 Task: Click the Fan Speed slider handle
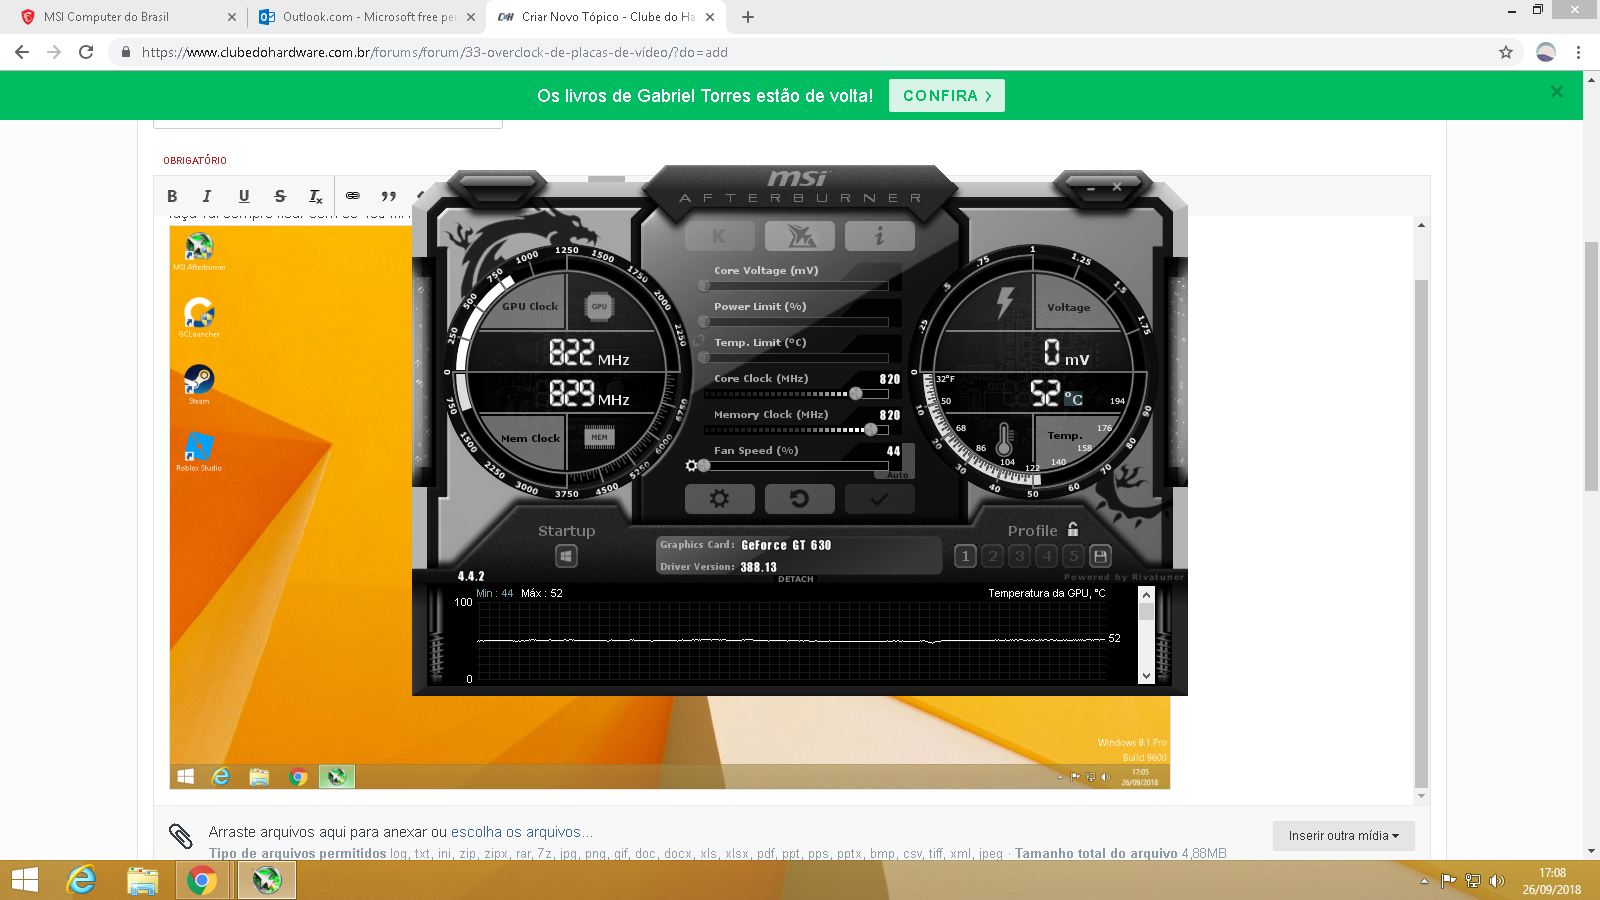click(x=704, y=466)
